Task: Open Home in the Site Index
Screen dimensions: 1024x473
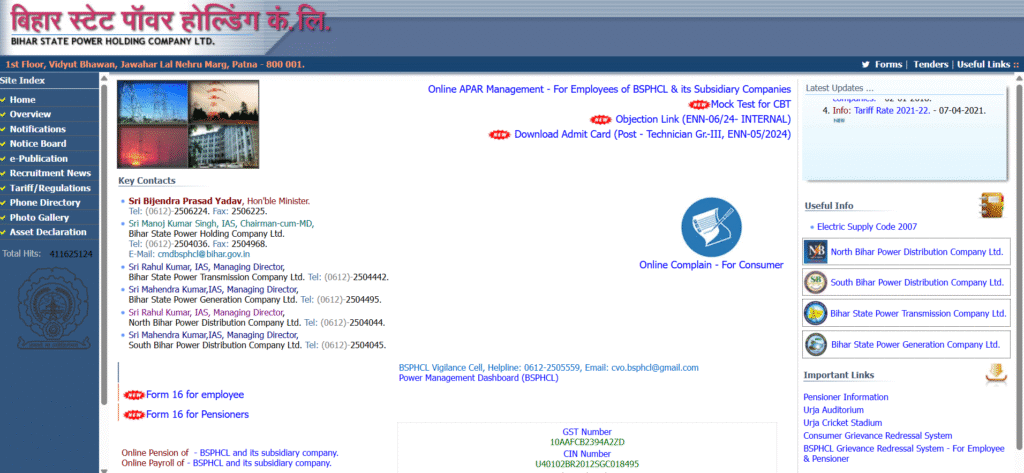Action: [22, 100]
